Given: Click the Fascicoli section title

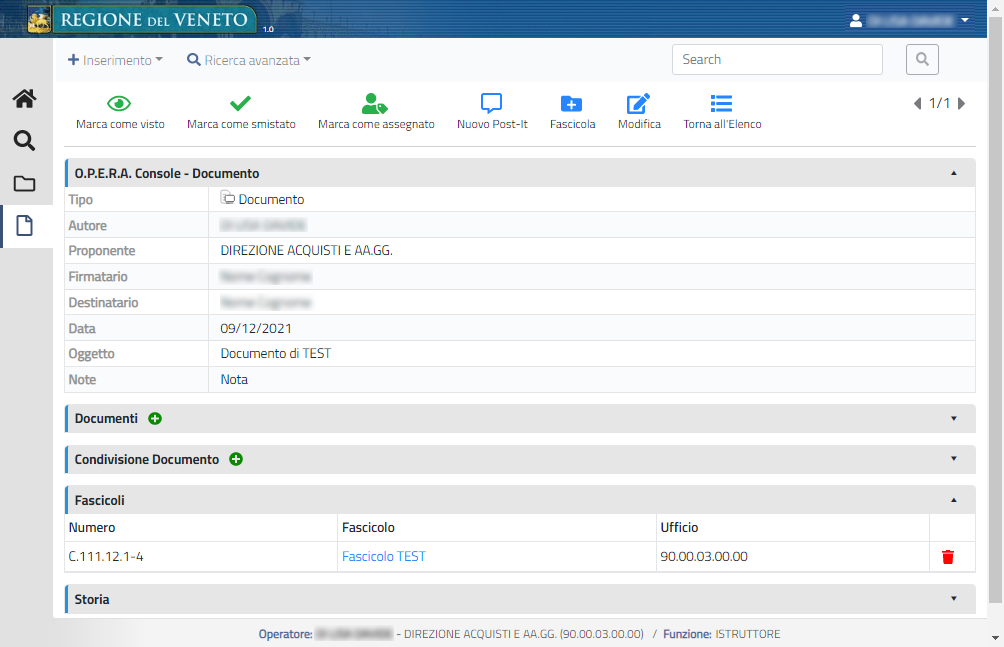Looking at the screenshot, I should point(99,500).
